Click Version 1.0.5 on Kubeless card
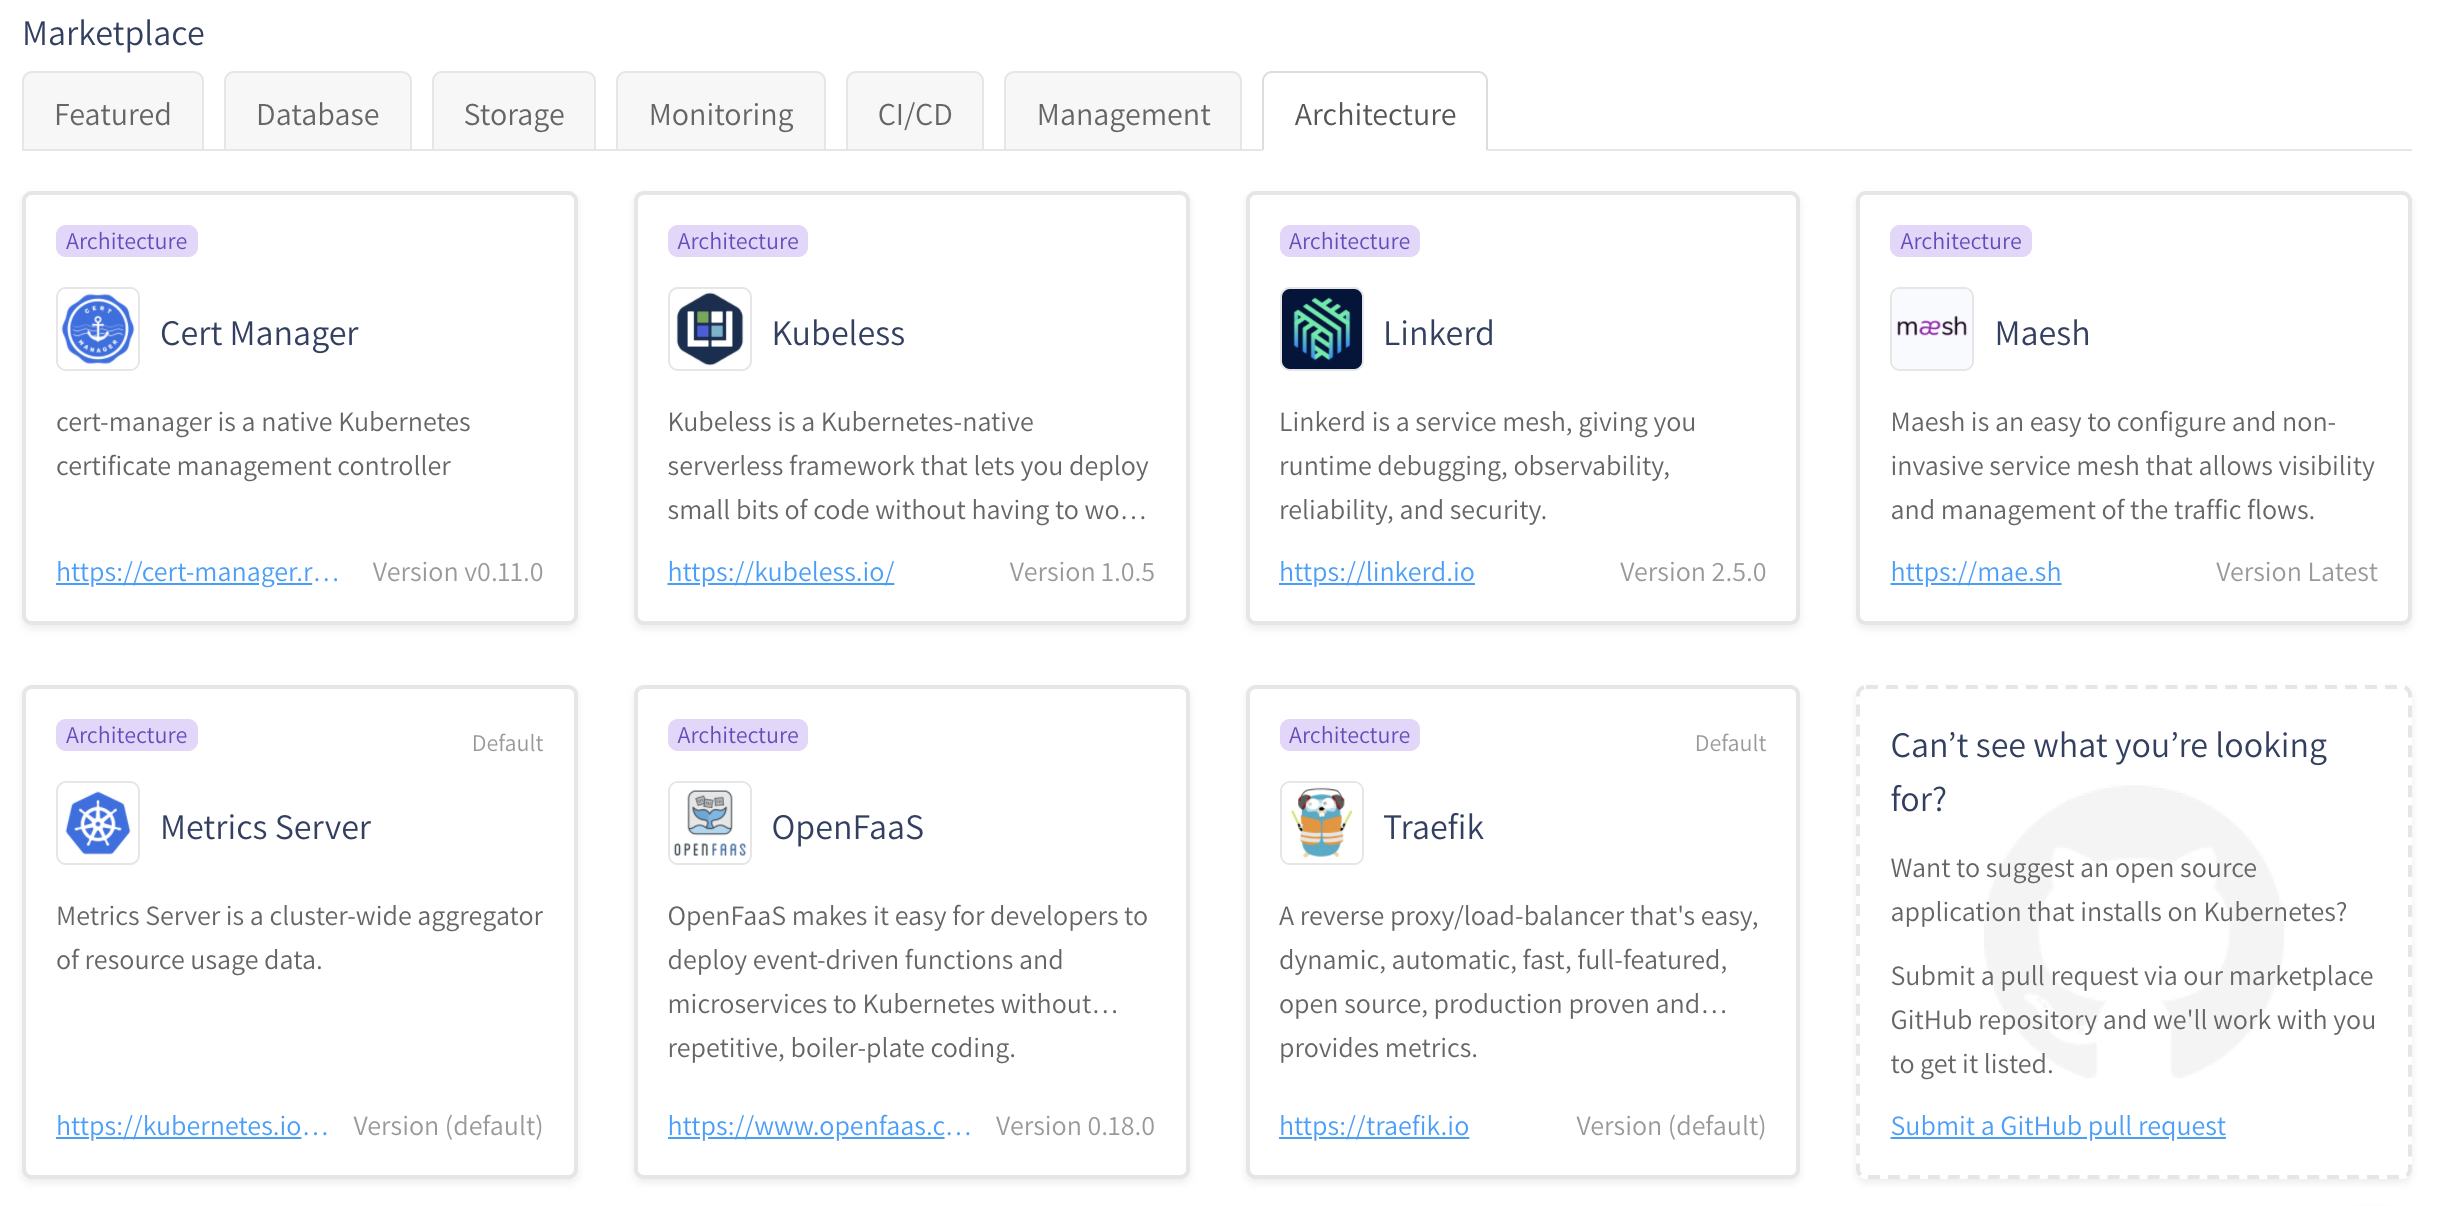 click(x=1081, y=572)
